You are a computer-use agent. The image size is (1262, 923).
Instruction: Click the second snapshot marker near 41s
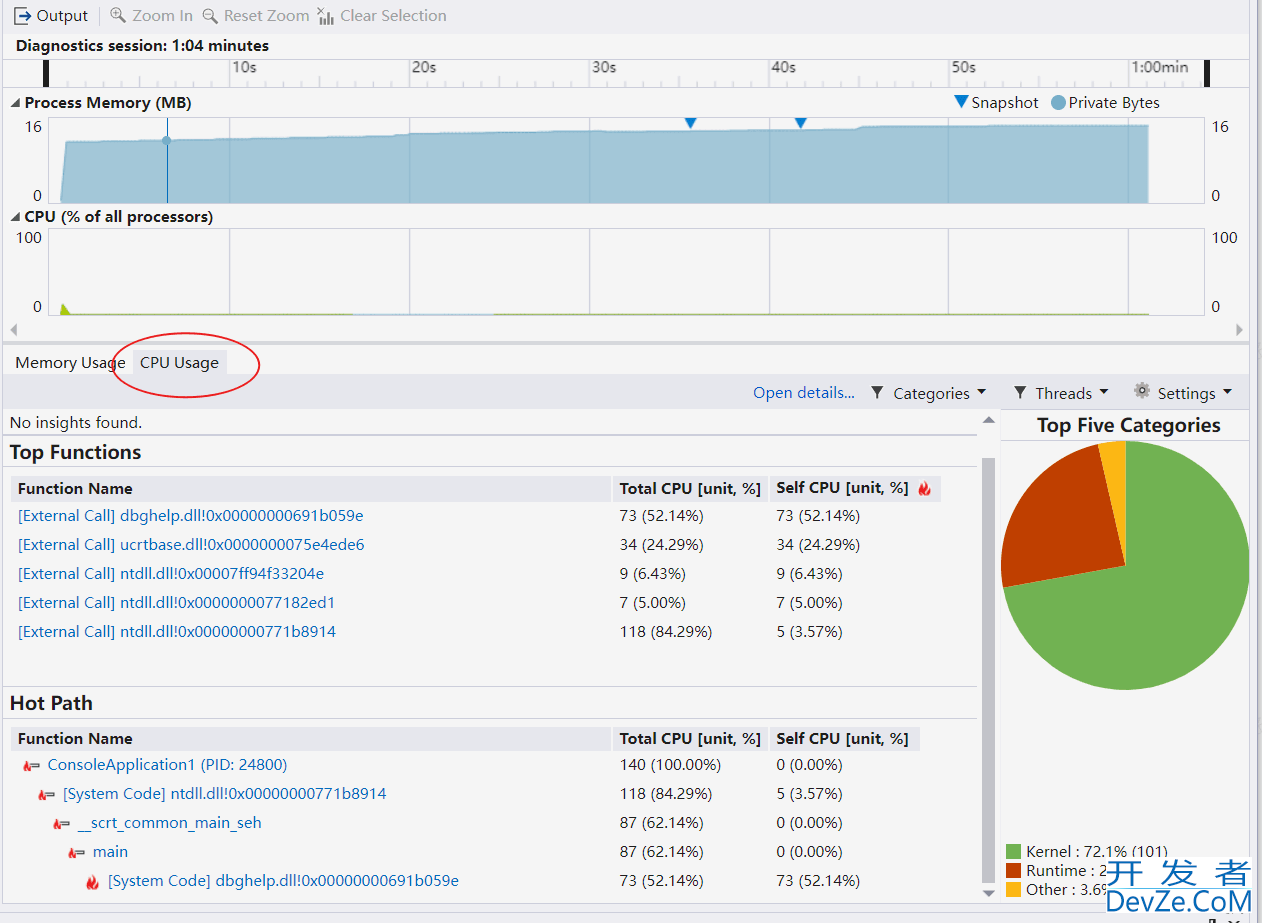pos(800,123)
